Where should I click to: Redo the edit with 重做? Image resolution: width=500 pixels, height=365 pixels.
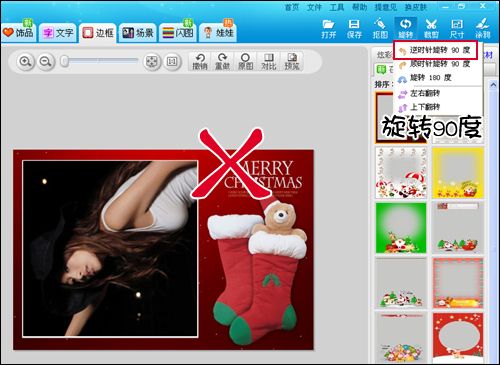coord(223,62)
